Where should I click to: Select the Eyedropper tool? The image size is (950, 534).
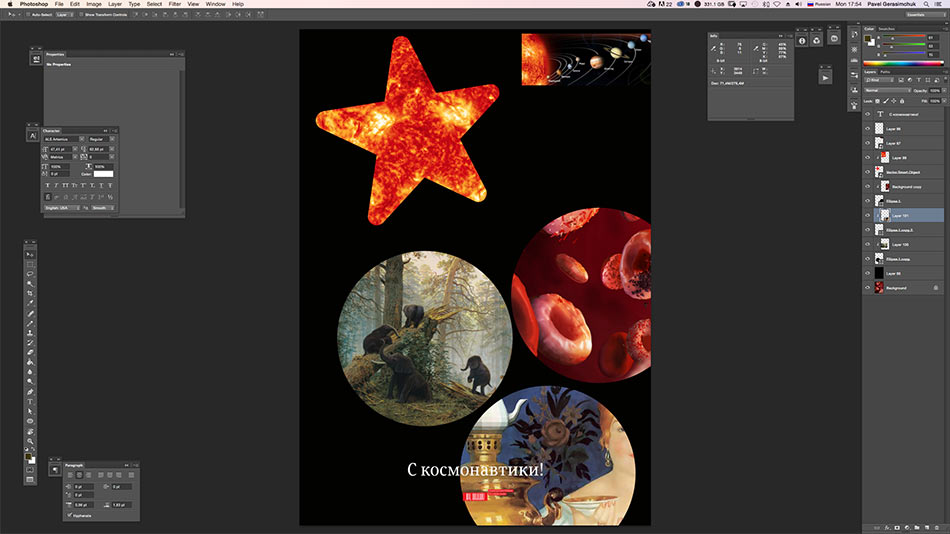(30, 303)
